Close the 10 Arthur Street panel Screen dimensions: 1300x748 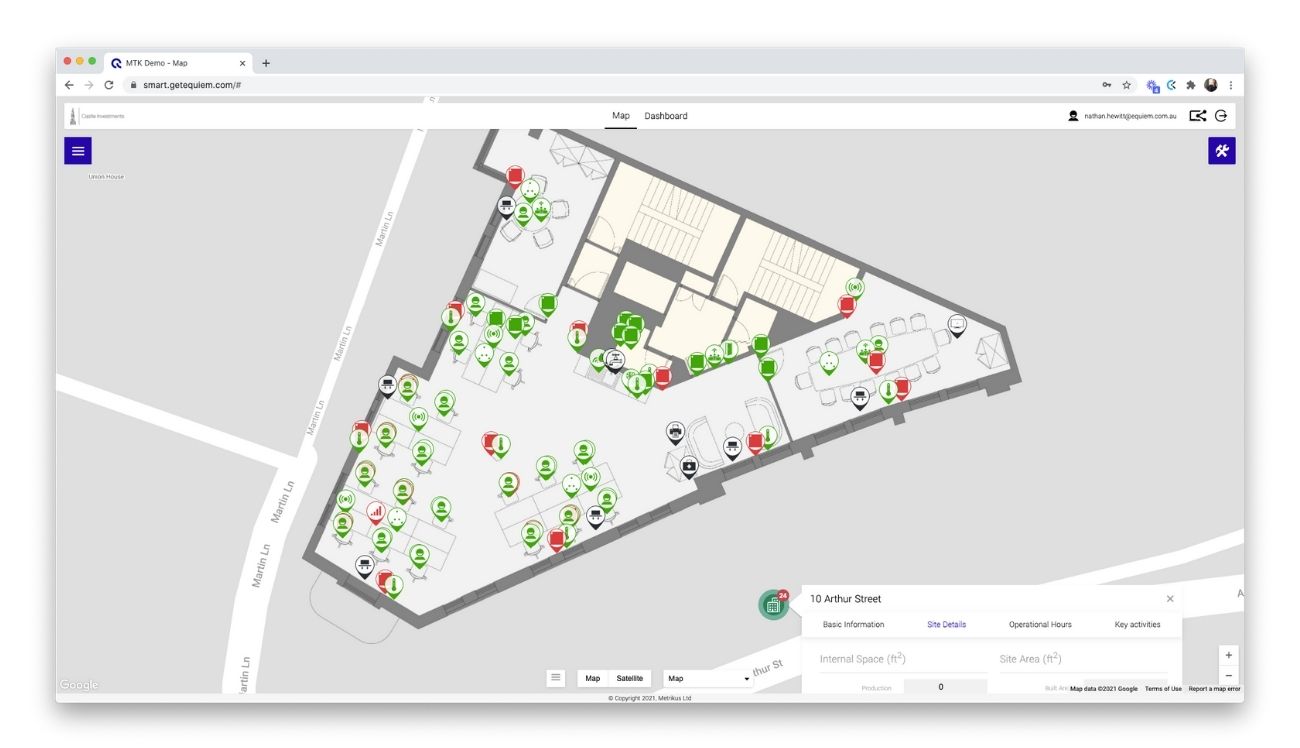tap(1170, 599)
